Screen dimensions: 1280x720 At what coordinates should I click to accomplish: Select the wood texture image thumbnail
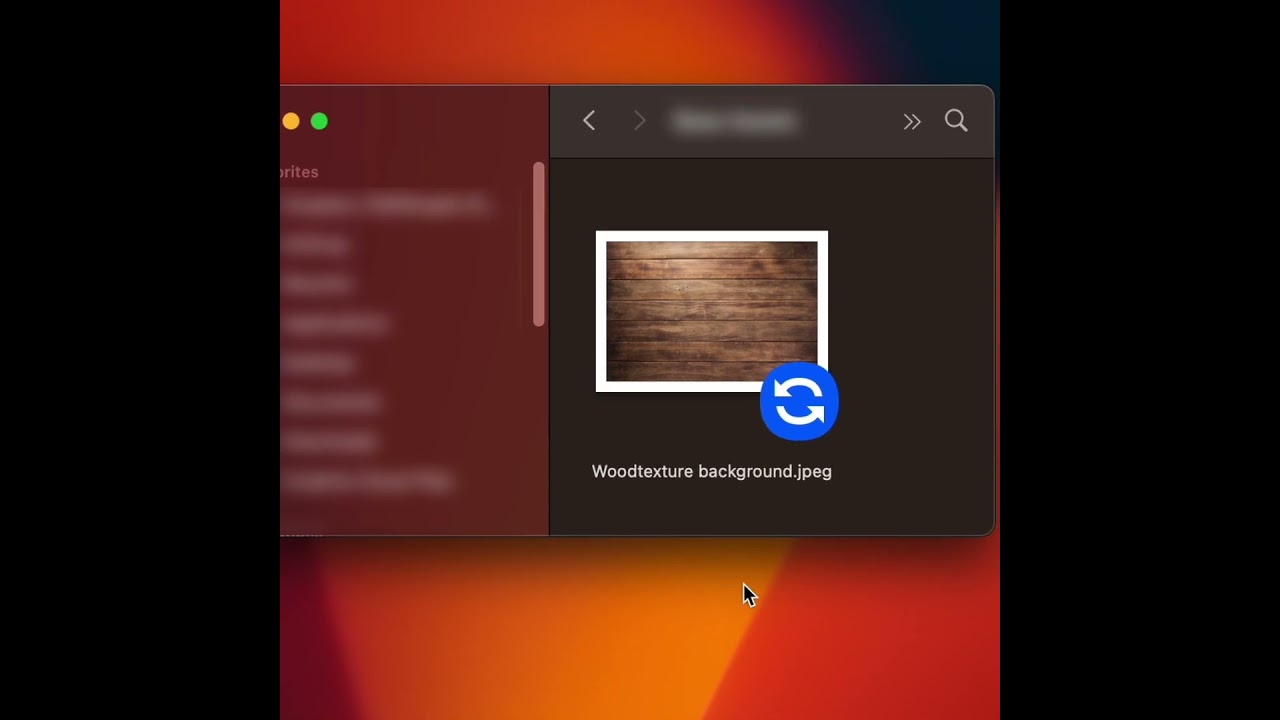[712, 311]
